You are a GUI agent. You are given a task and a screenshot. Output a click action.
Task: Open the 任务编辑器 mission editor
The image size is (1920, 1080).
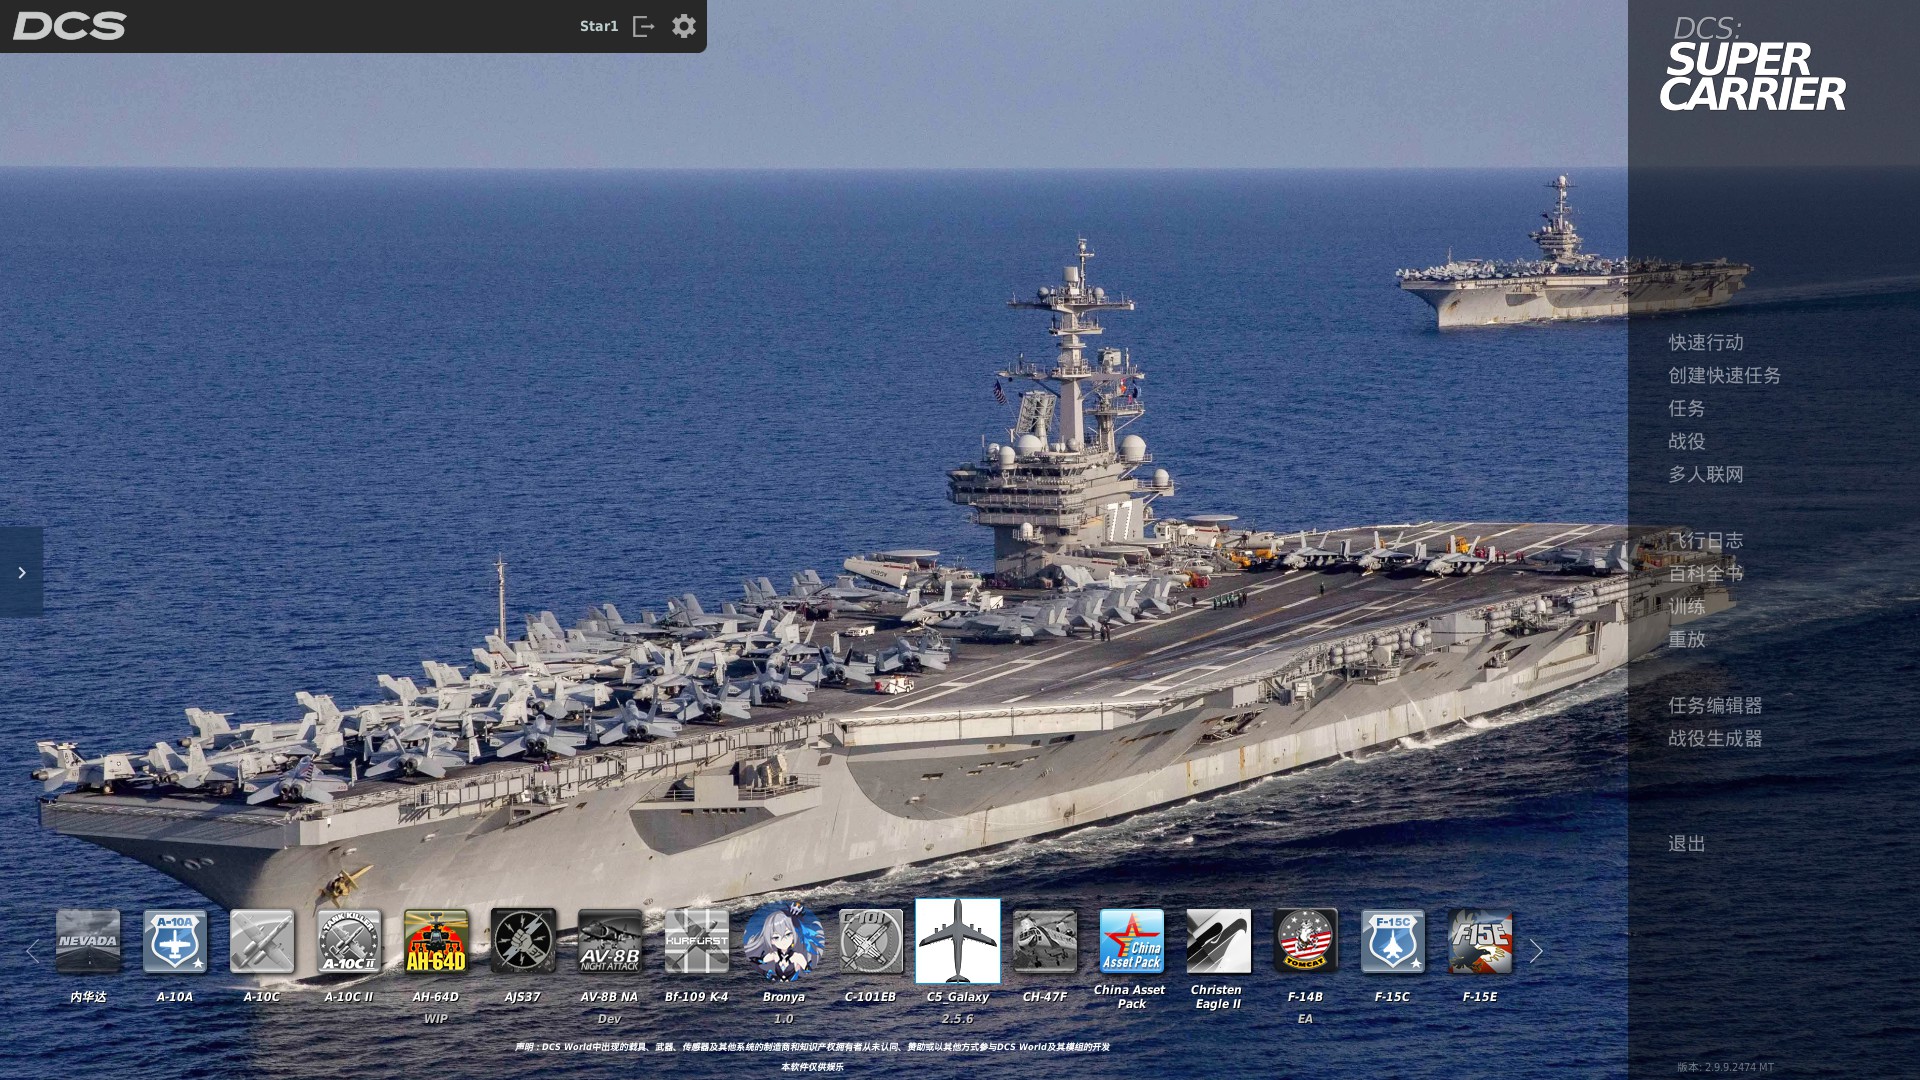(1714, 705)
